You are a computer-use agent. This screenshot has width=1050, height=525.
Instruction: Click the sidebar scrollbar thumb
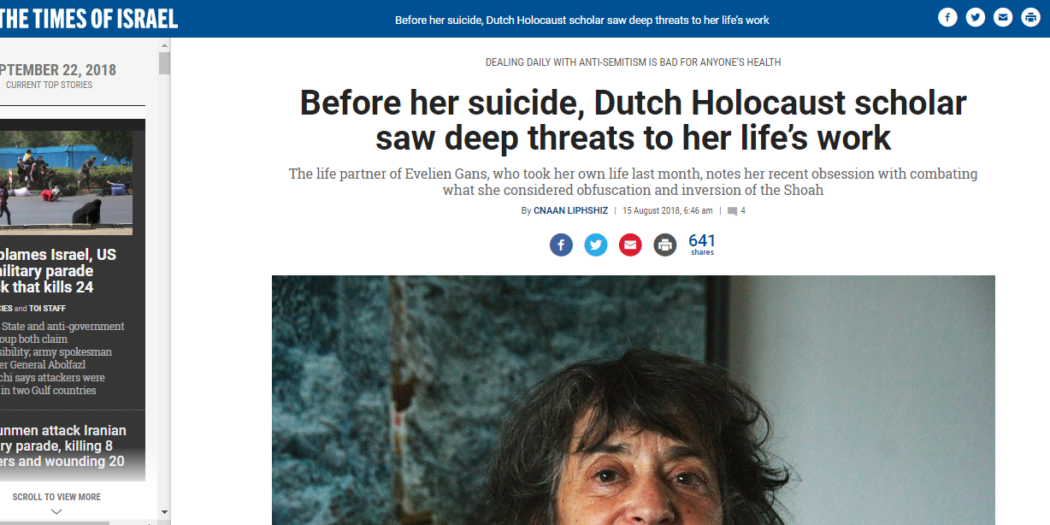coord(164,63)
